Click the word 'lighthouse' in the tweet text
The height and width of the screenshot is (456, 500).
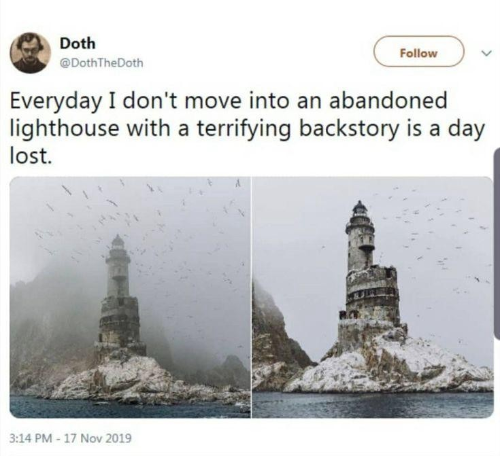click(64, 129)
